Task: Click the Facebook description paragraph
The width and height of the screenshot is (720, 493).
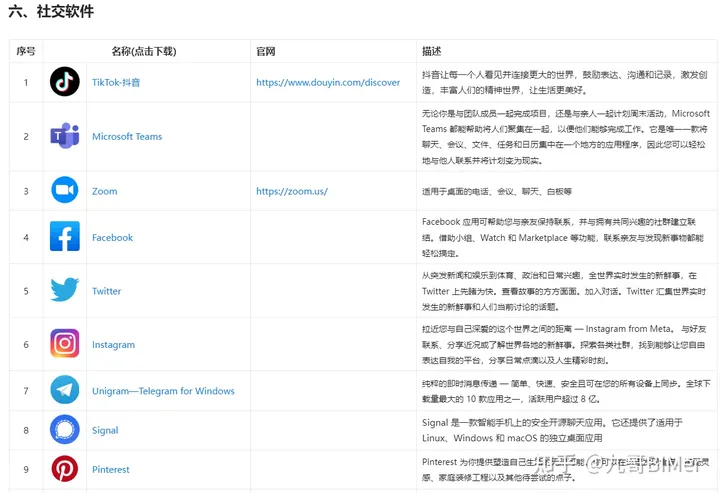Action: 562,237
